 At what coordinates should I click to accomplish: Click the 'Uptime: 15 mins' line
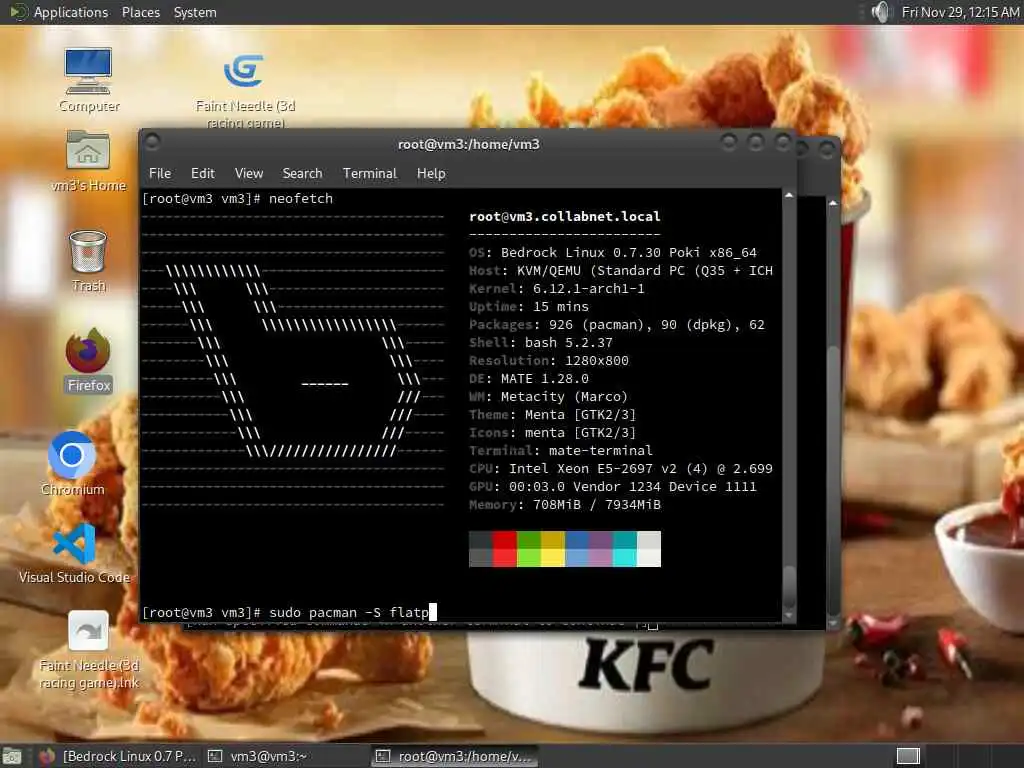[528, 307]
